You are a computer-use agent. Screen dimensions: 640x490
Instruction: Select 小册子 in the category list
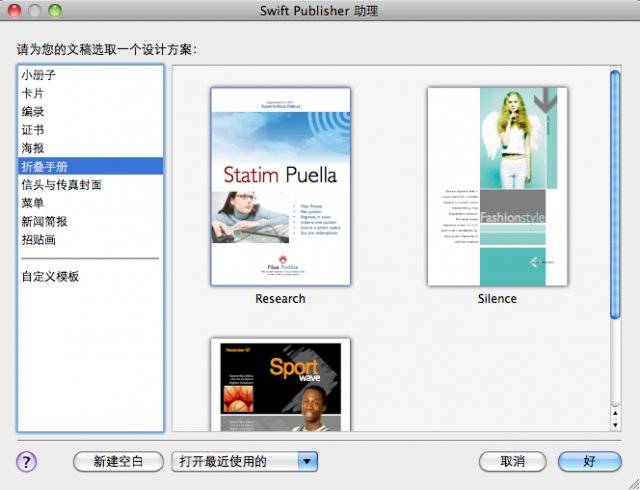coord(38,76)
